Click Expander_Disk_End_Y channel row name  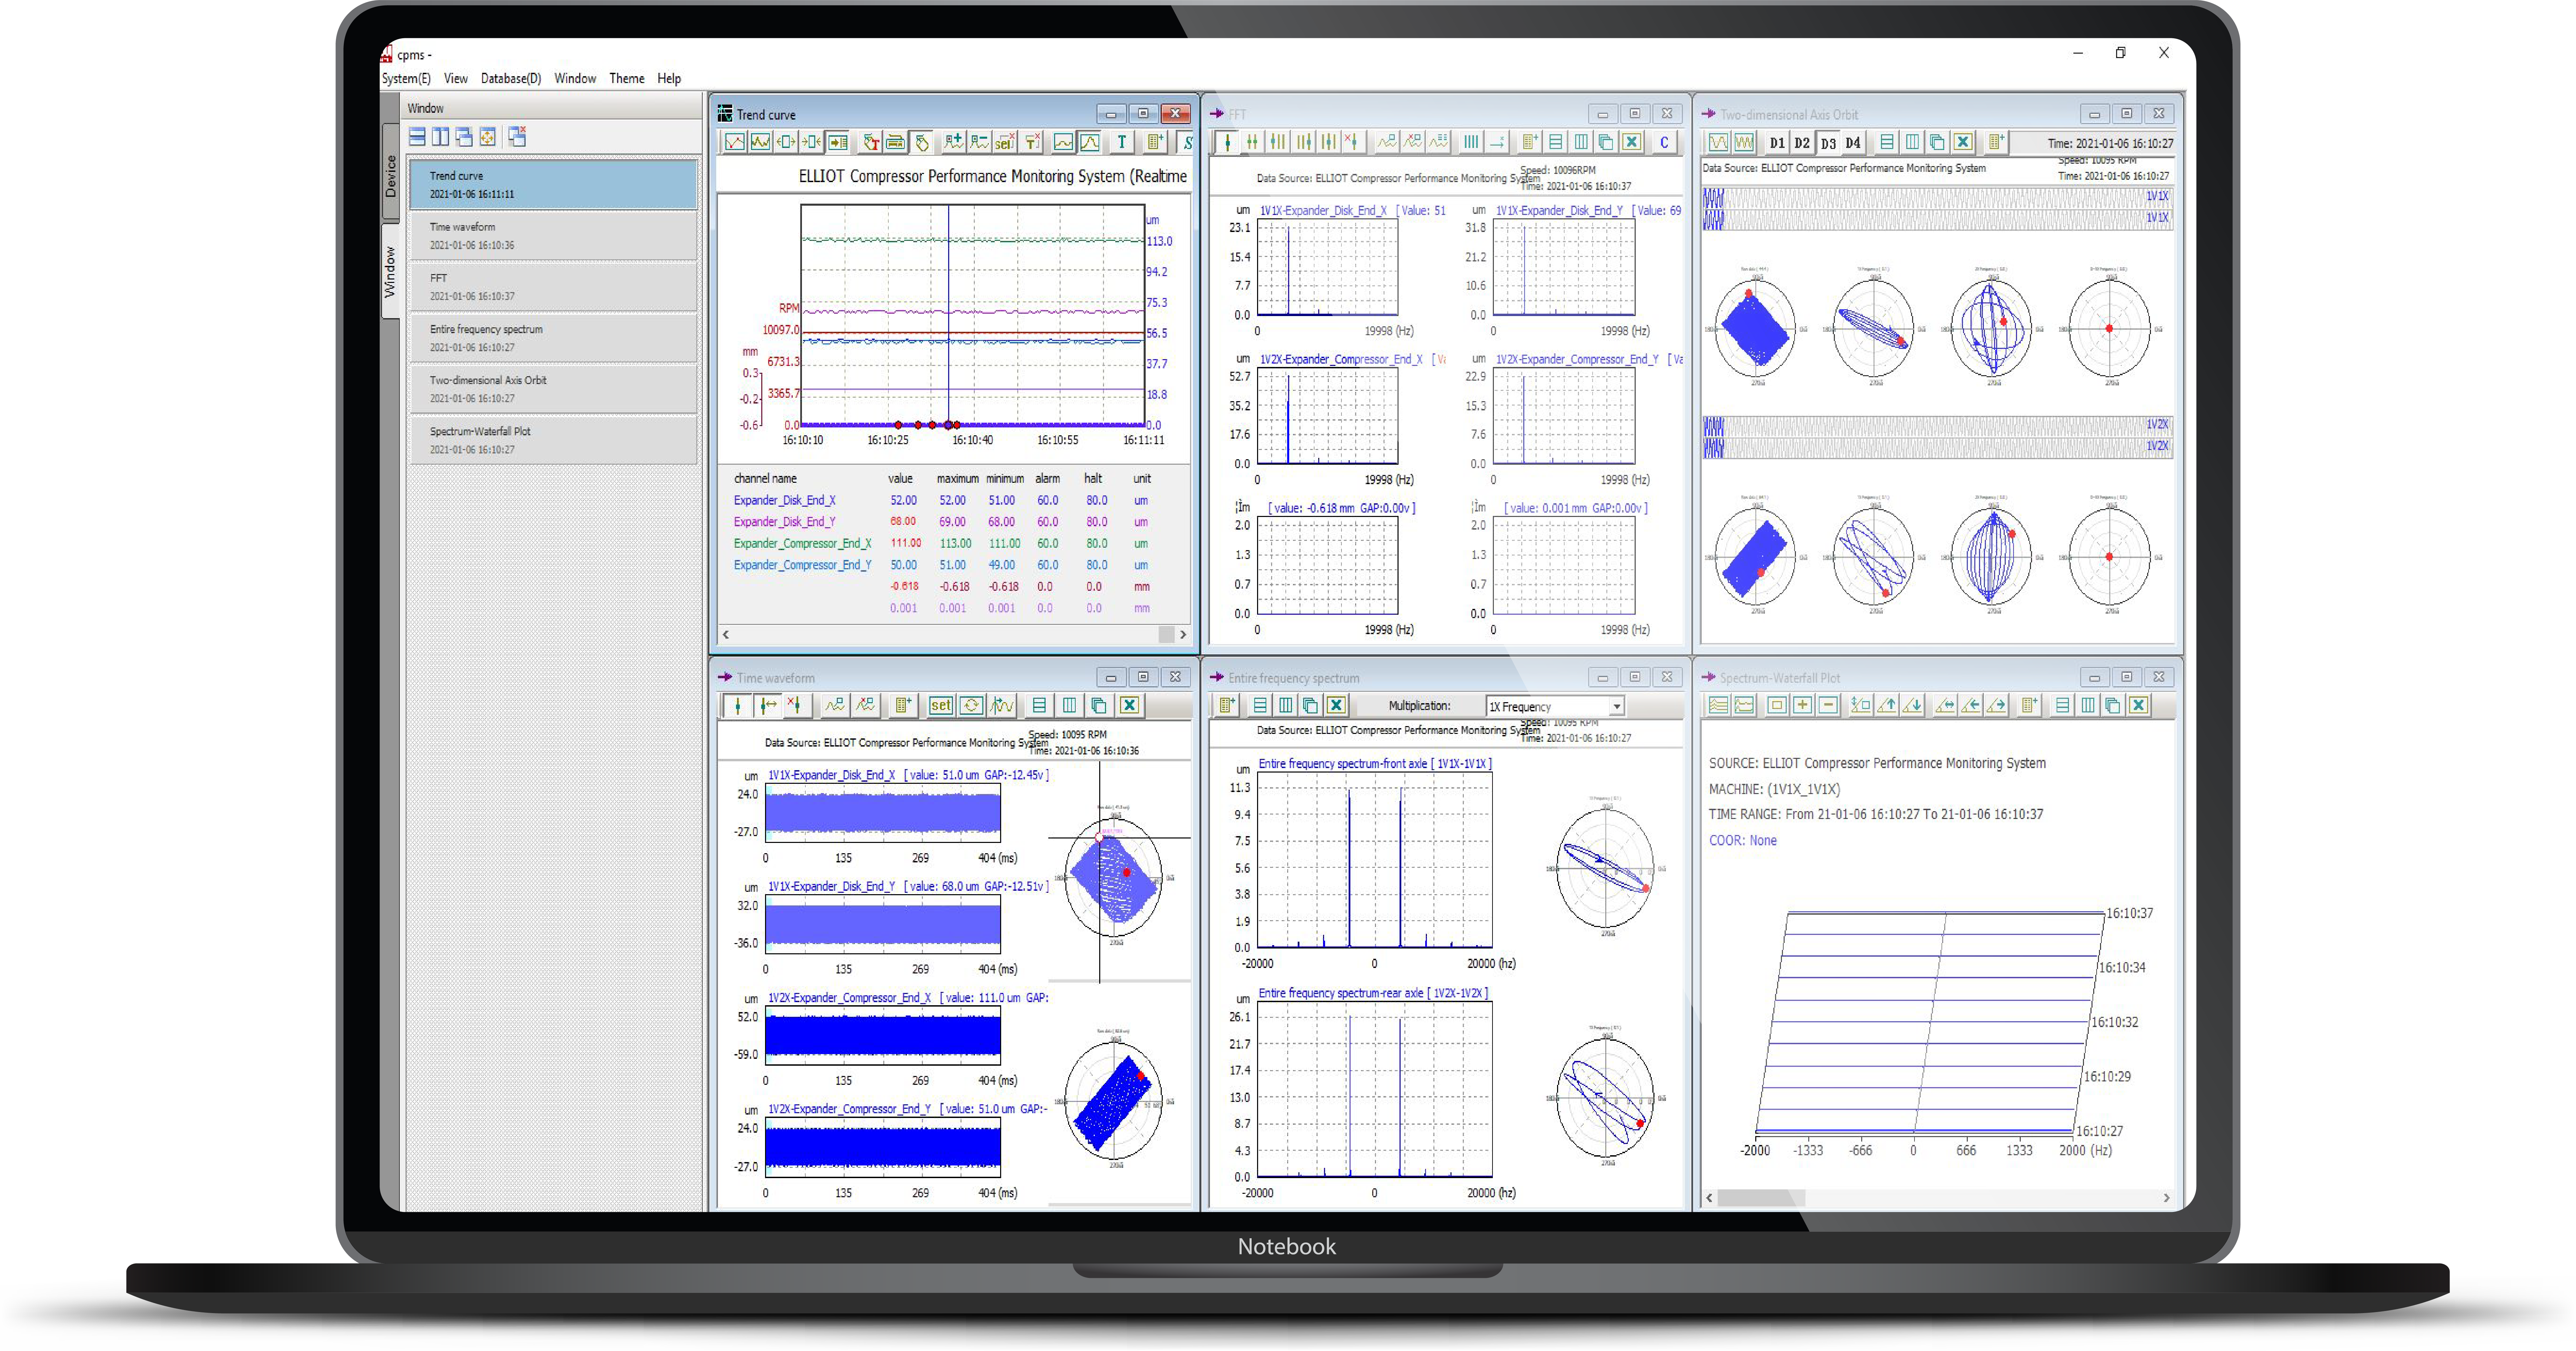click(x=785, y=522)
